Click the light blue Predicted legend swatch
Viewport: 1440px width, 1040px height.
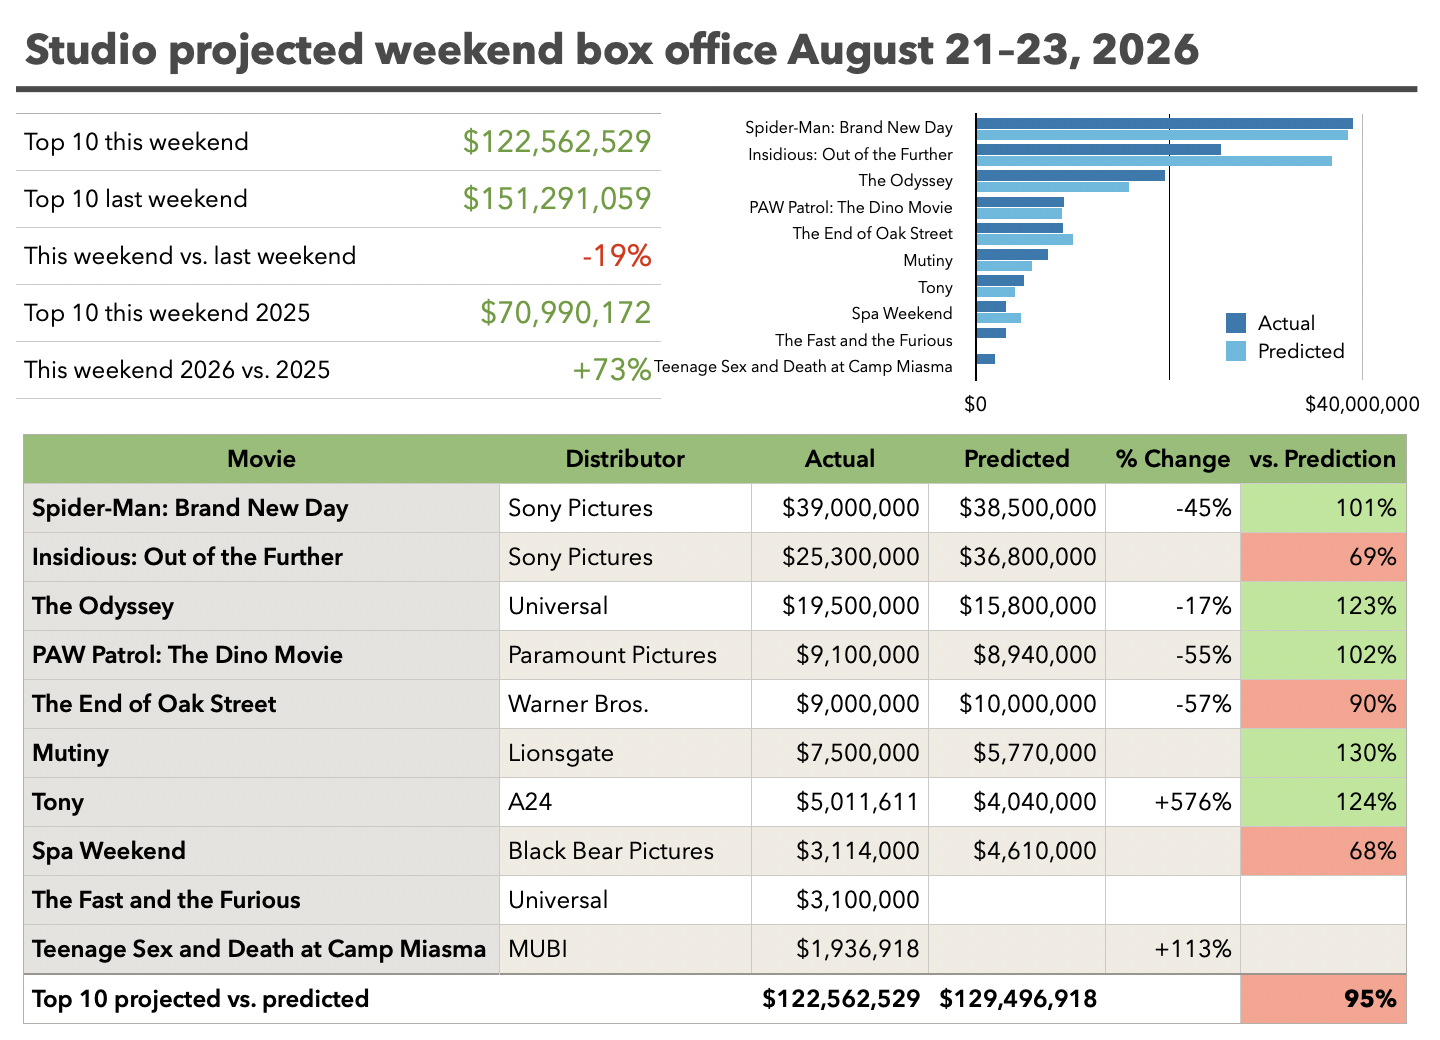coord(1236,351)
